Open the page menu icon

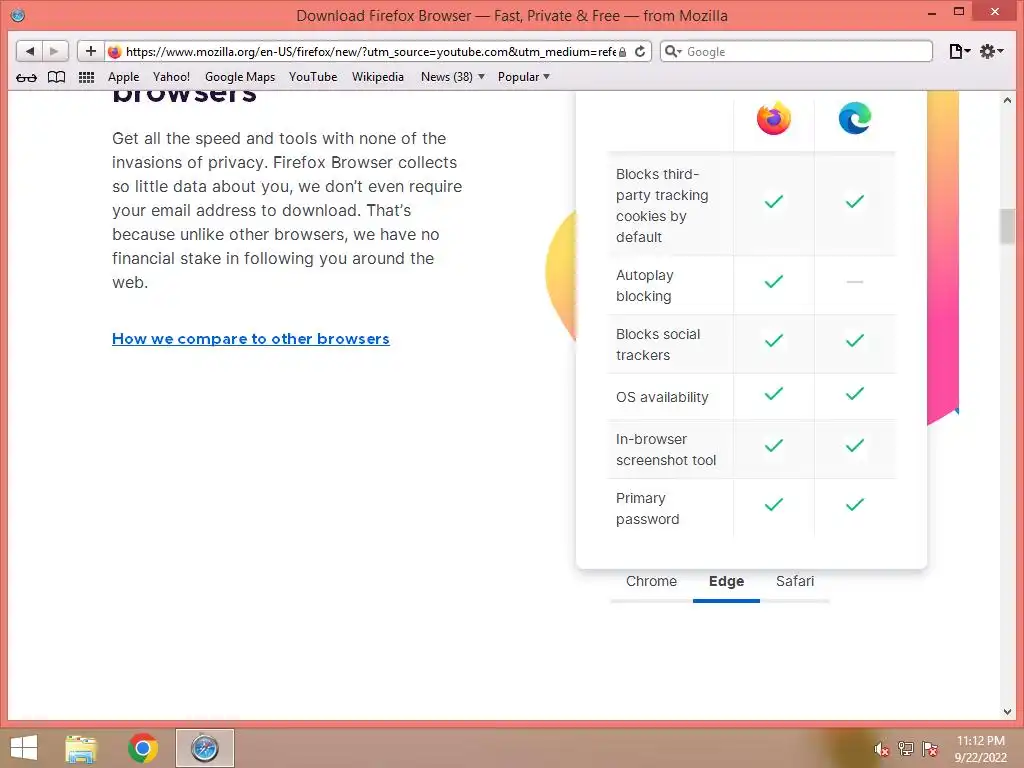(x=959, y=51)
